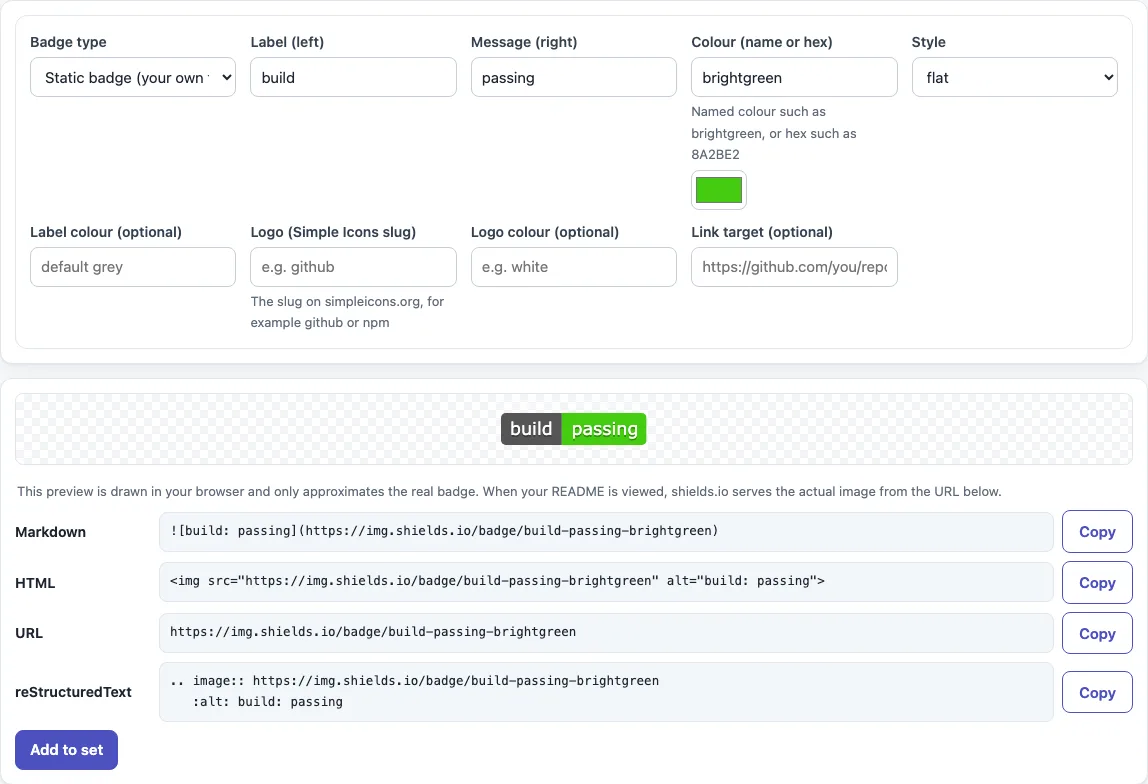Open the green colour swatch picker
Viewport: 1148px width, 784px height.
pyautogui.click(x=718, y=190)
